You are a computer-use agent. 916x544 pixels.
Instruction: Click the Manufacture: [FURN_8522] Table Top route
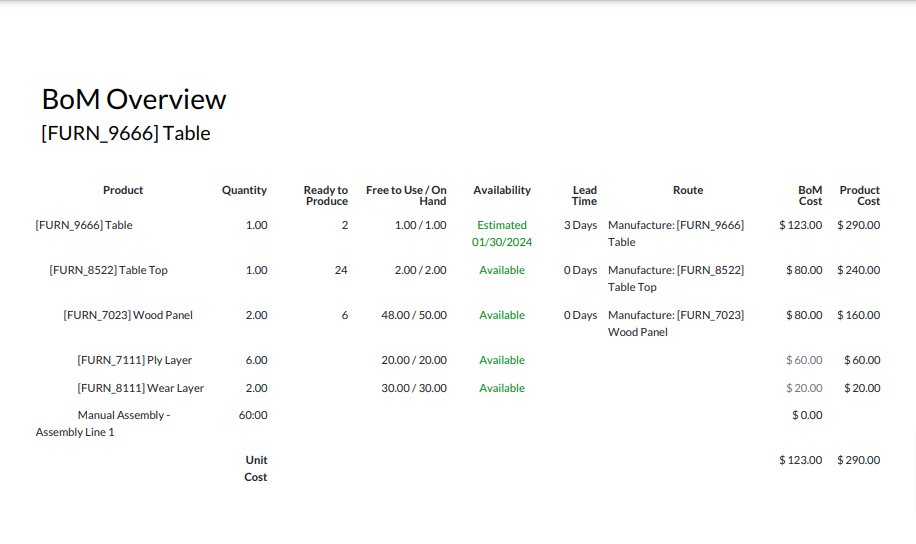coord(676,278)
